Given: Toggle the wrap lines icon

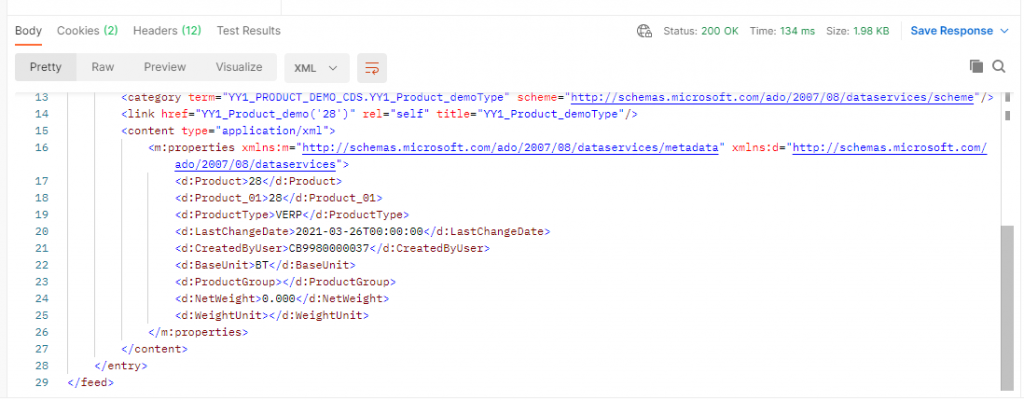Looking at the screenshot, I should (x=372, y=68).
